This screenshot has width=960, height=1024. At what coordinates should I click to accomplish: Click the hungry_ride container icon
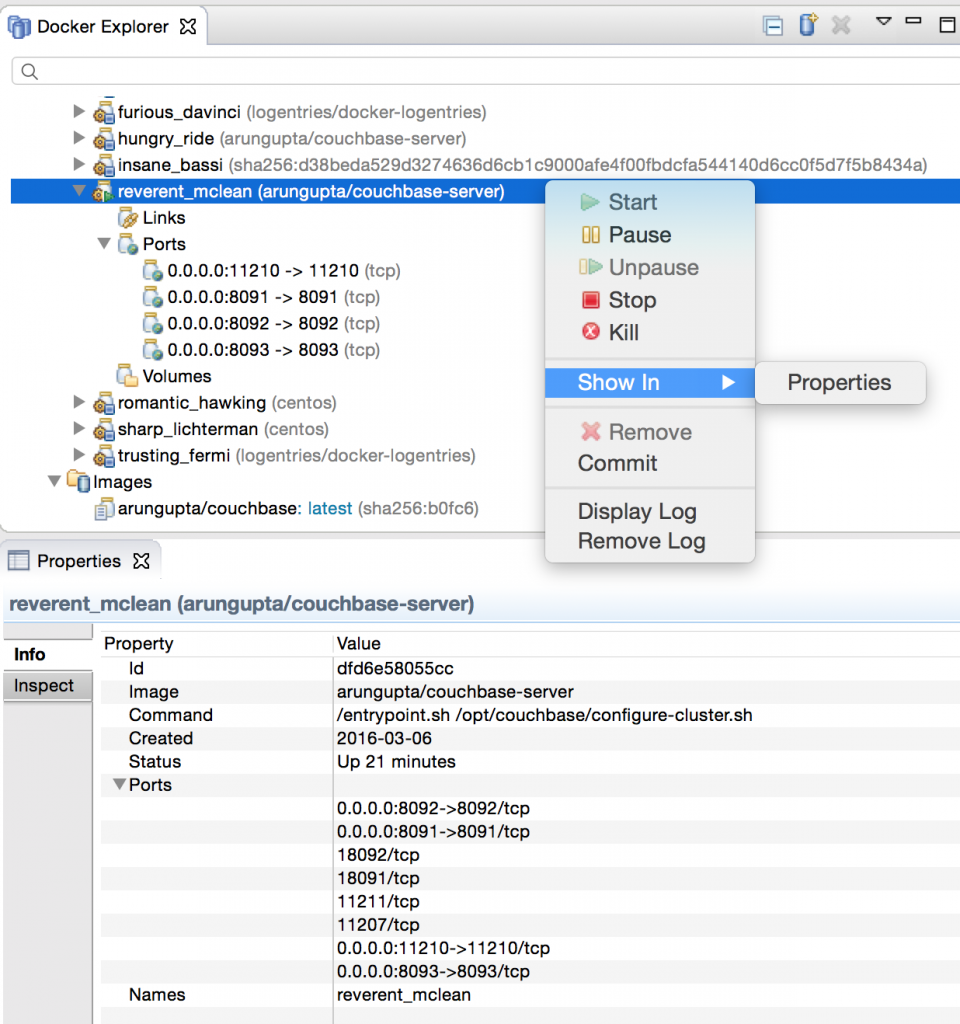point(103,138)
